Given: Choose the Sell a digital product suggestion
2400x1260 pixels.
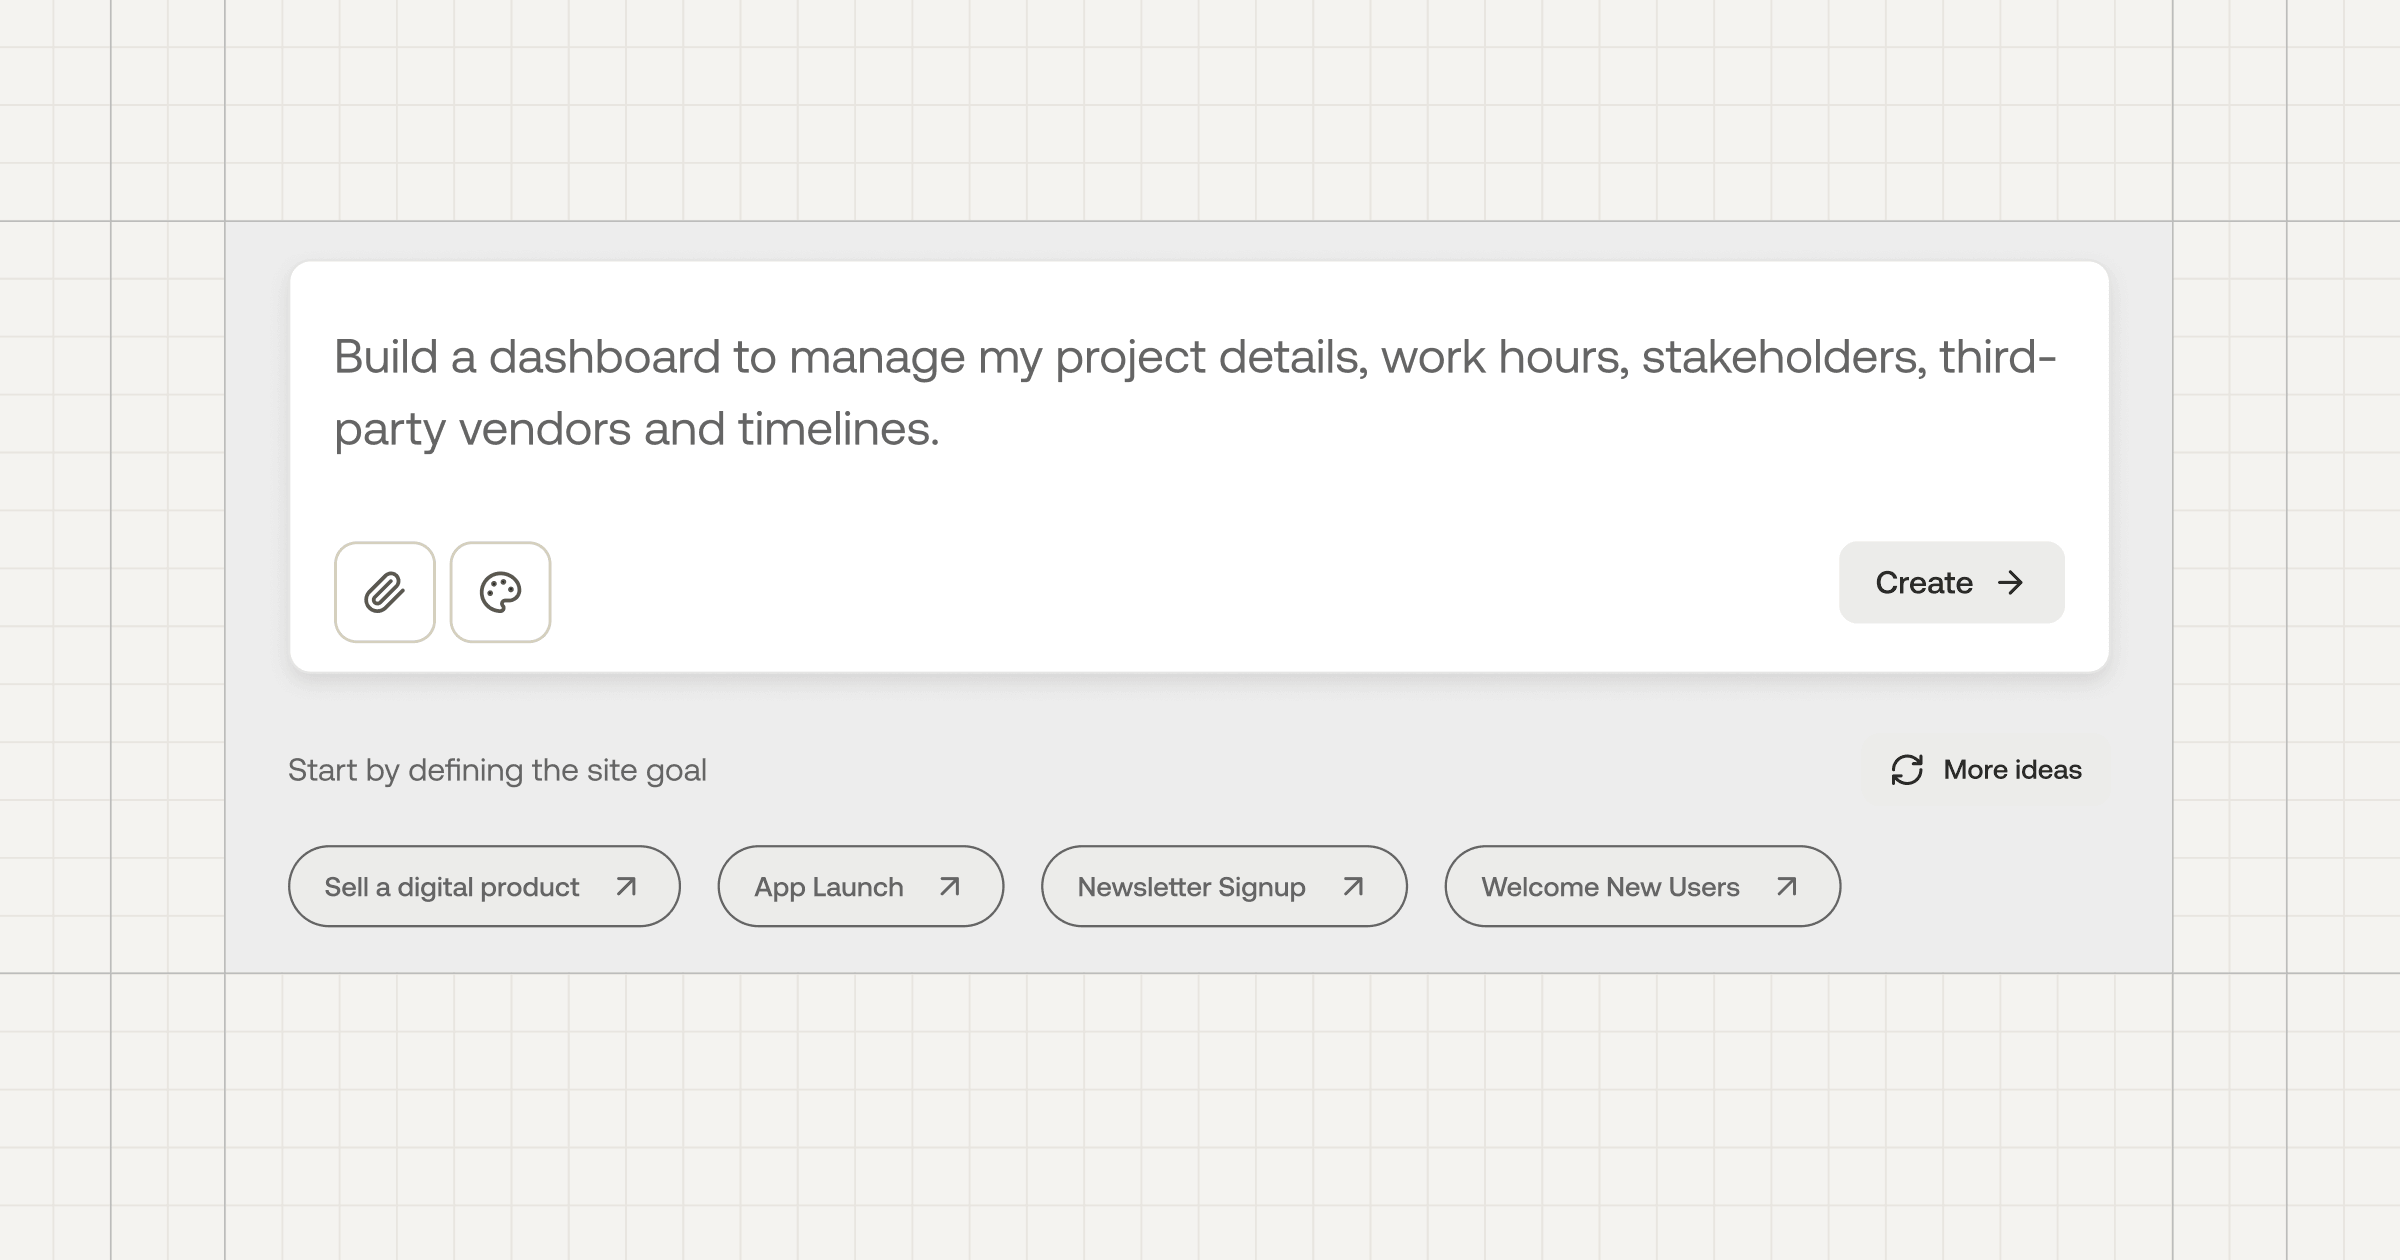Looking at the screenshot, I should (x=452, y=887).
